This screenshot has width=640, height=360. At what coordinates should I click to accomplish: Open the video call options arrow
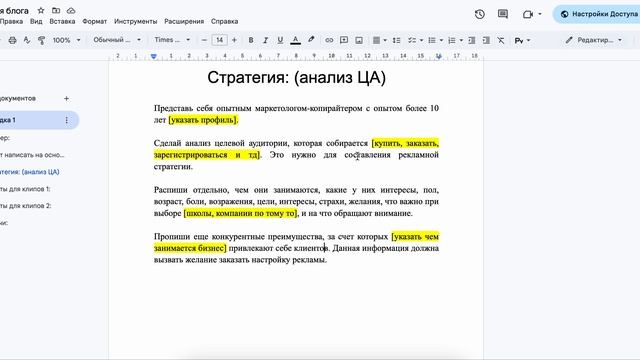tap(540, 14)
